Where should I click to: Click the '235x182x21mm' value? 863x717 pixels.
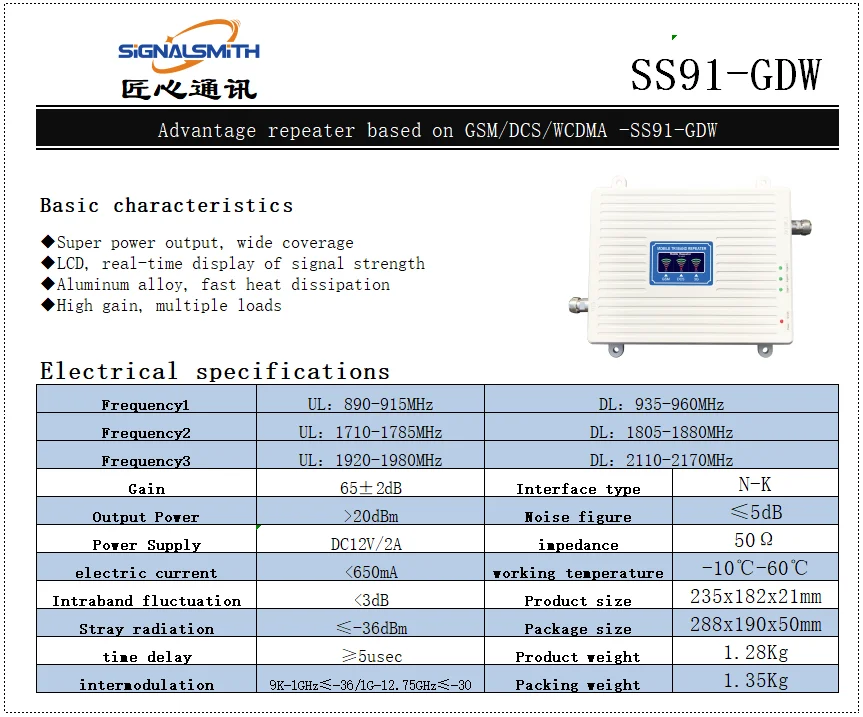(x=756, y=596)
